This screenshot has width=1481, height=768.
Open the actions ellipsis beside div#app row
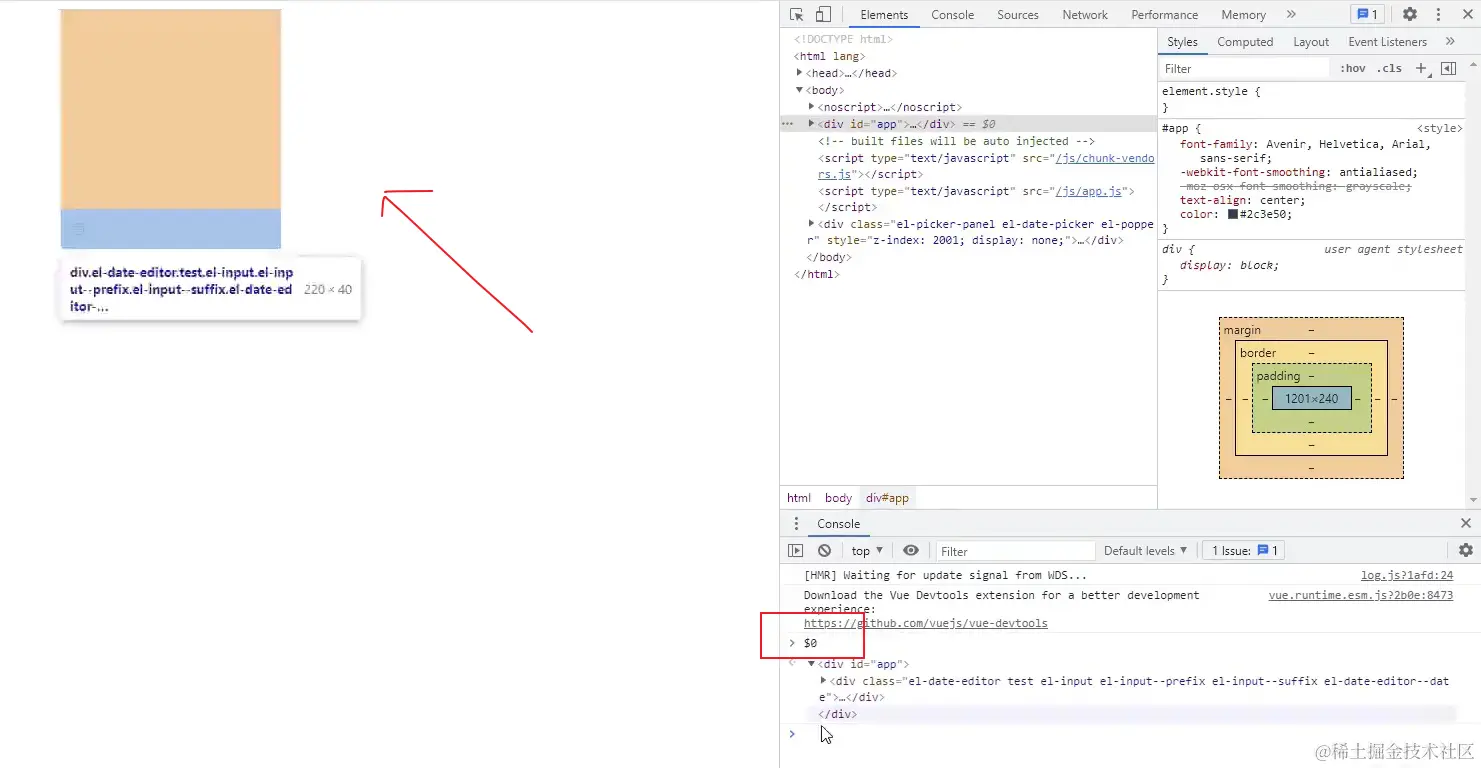tap(788, 124)
